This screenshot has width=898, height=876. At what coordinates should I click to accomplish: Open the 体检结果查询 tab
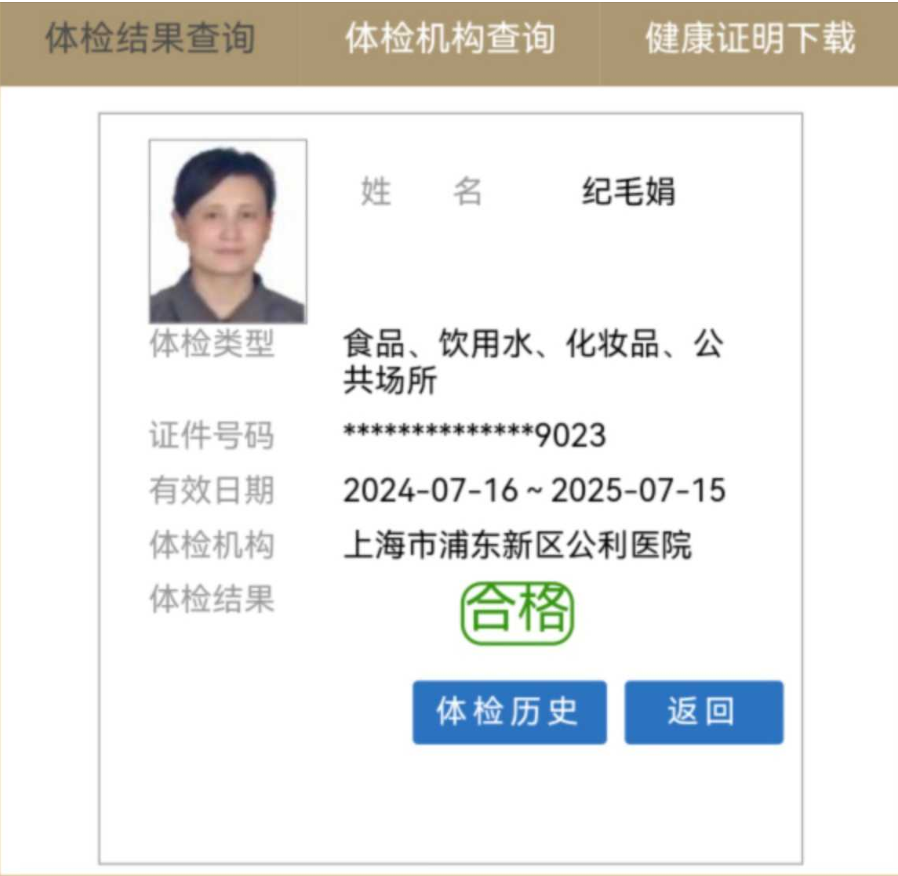click(x=150, y=38)
